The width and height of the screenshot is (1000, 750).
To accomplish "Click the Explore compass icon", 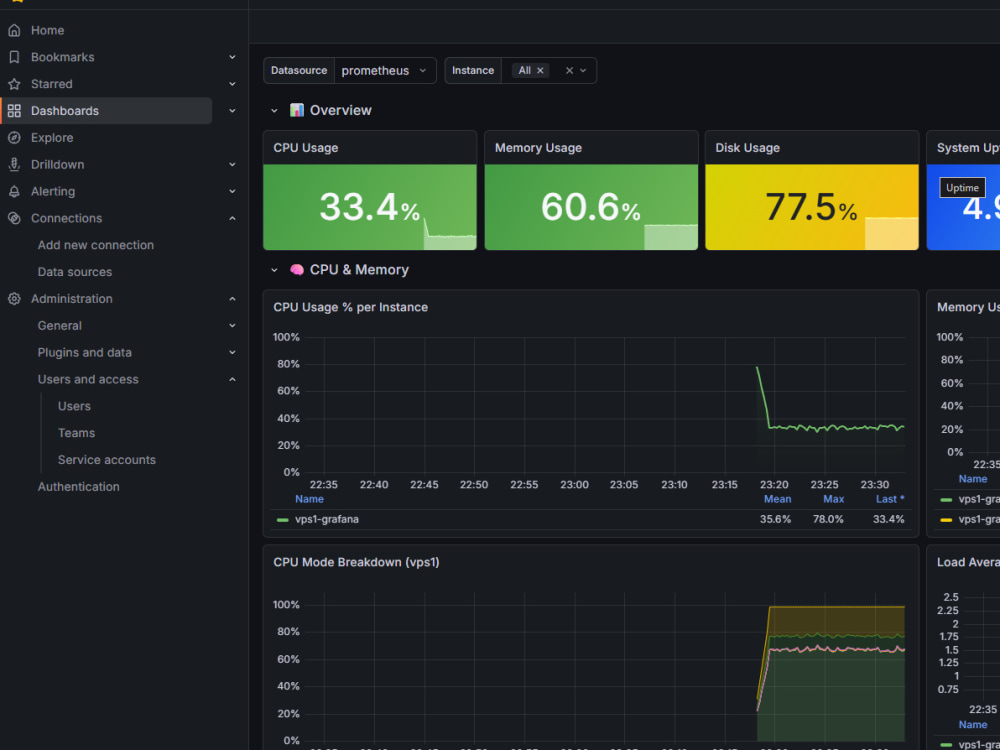I will (14, 137).
